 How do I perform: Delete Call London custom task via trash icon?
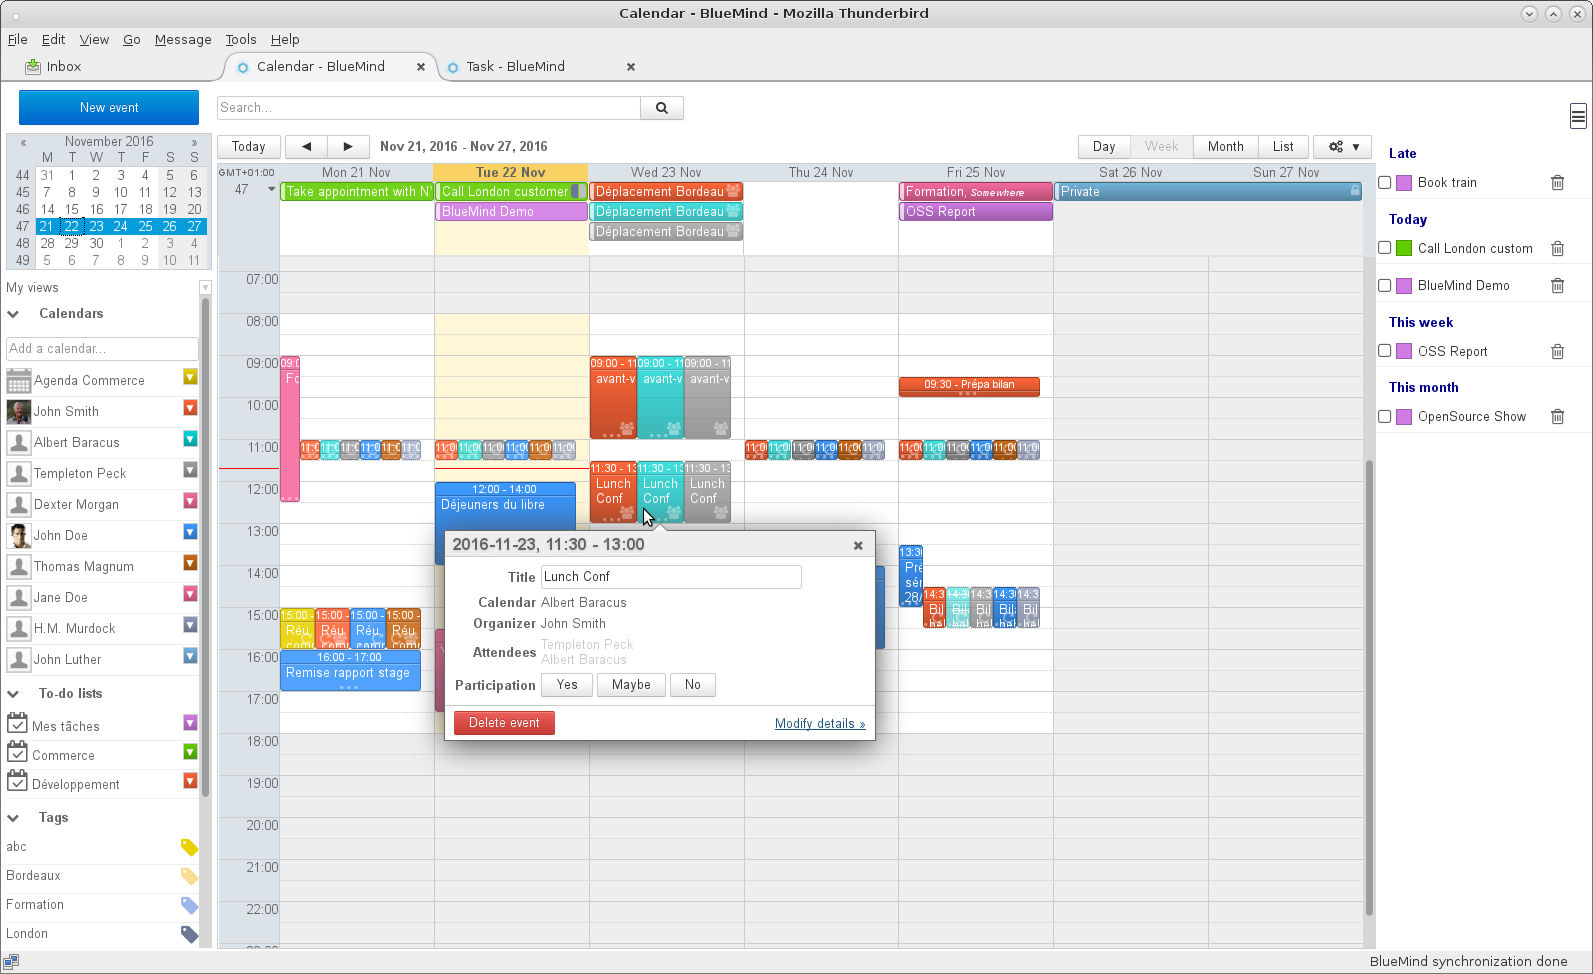point(1557,248)
